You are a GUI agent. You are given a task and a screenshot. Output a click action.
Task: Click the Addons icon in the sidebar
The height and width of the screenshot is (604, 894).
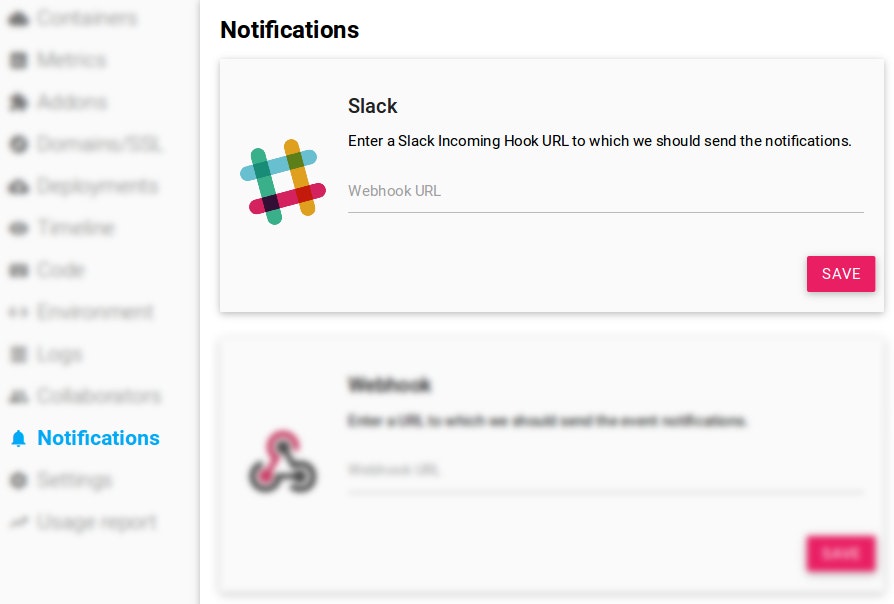click(x=20, y=102)
